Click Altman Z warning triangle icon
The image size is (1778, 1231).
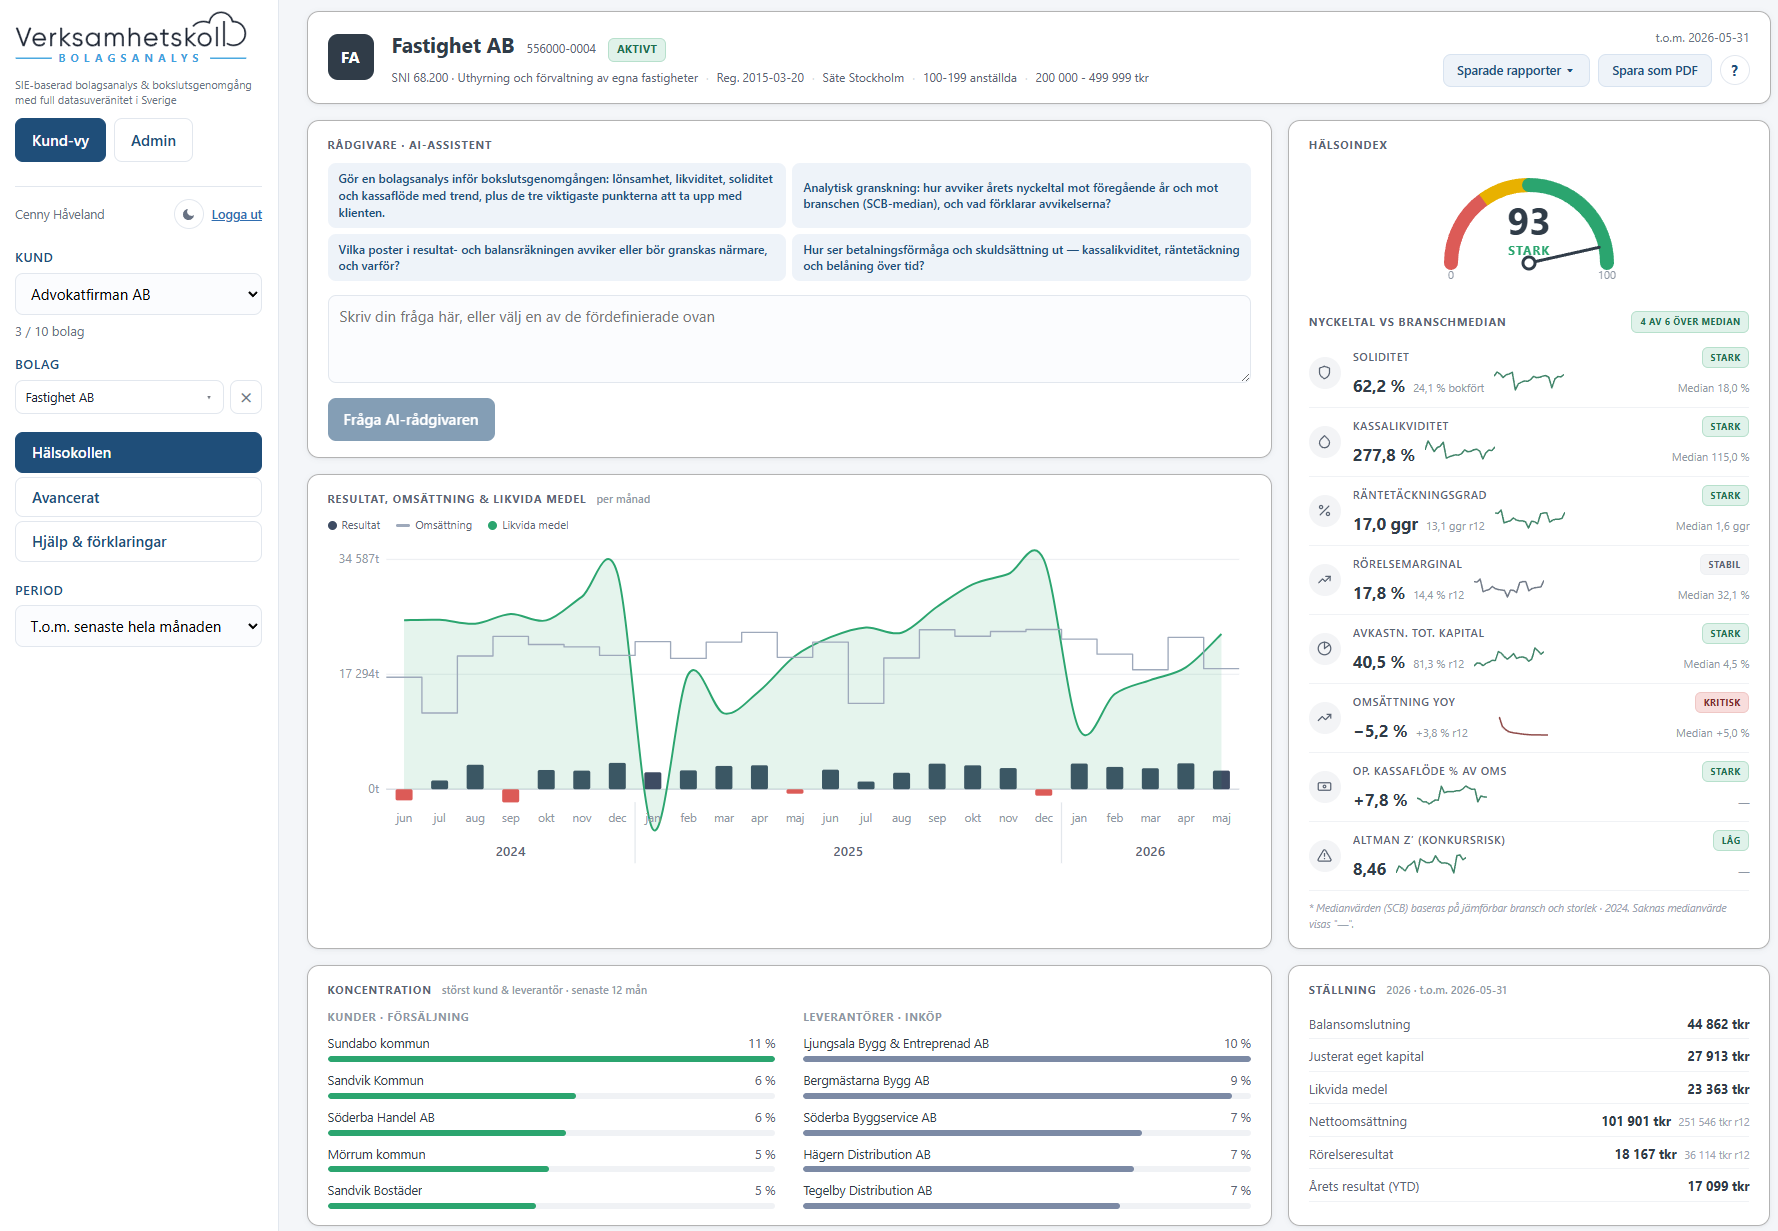1324,856
